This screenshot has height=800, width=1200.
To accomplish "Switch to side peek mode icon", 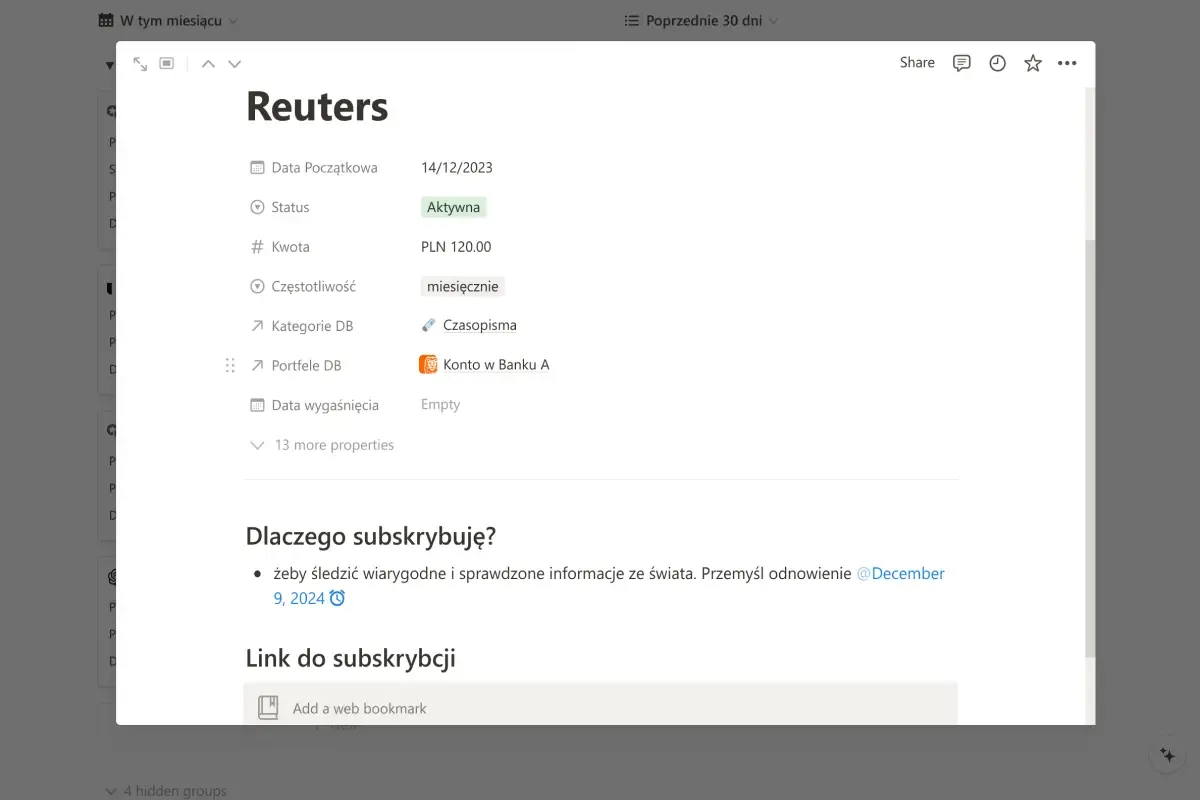I will [167, 63].
